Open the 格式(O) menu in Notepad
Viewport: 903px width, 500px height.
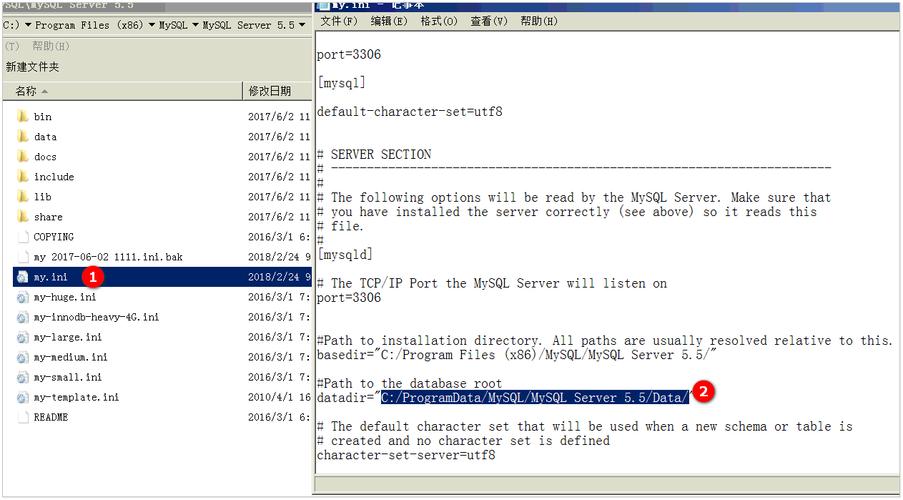coord(439,21)
